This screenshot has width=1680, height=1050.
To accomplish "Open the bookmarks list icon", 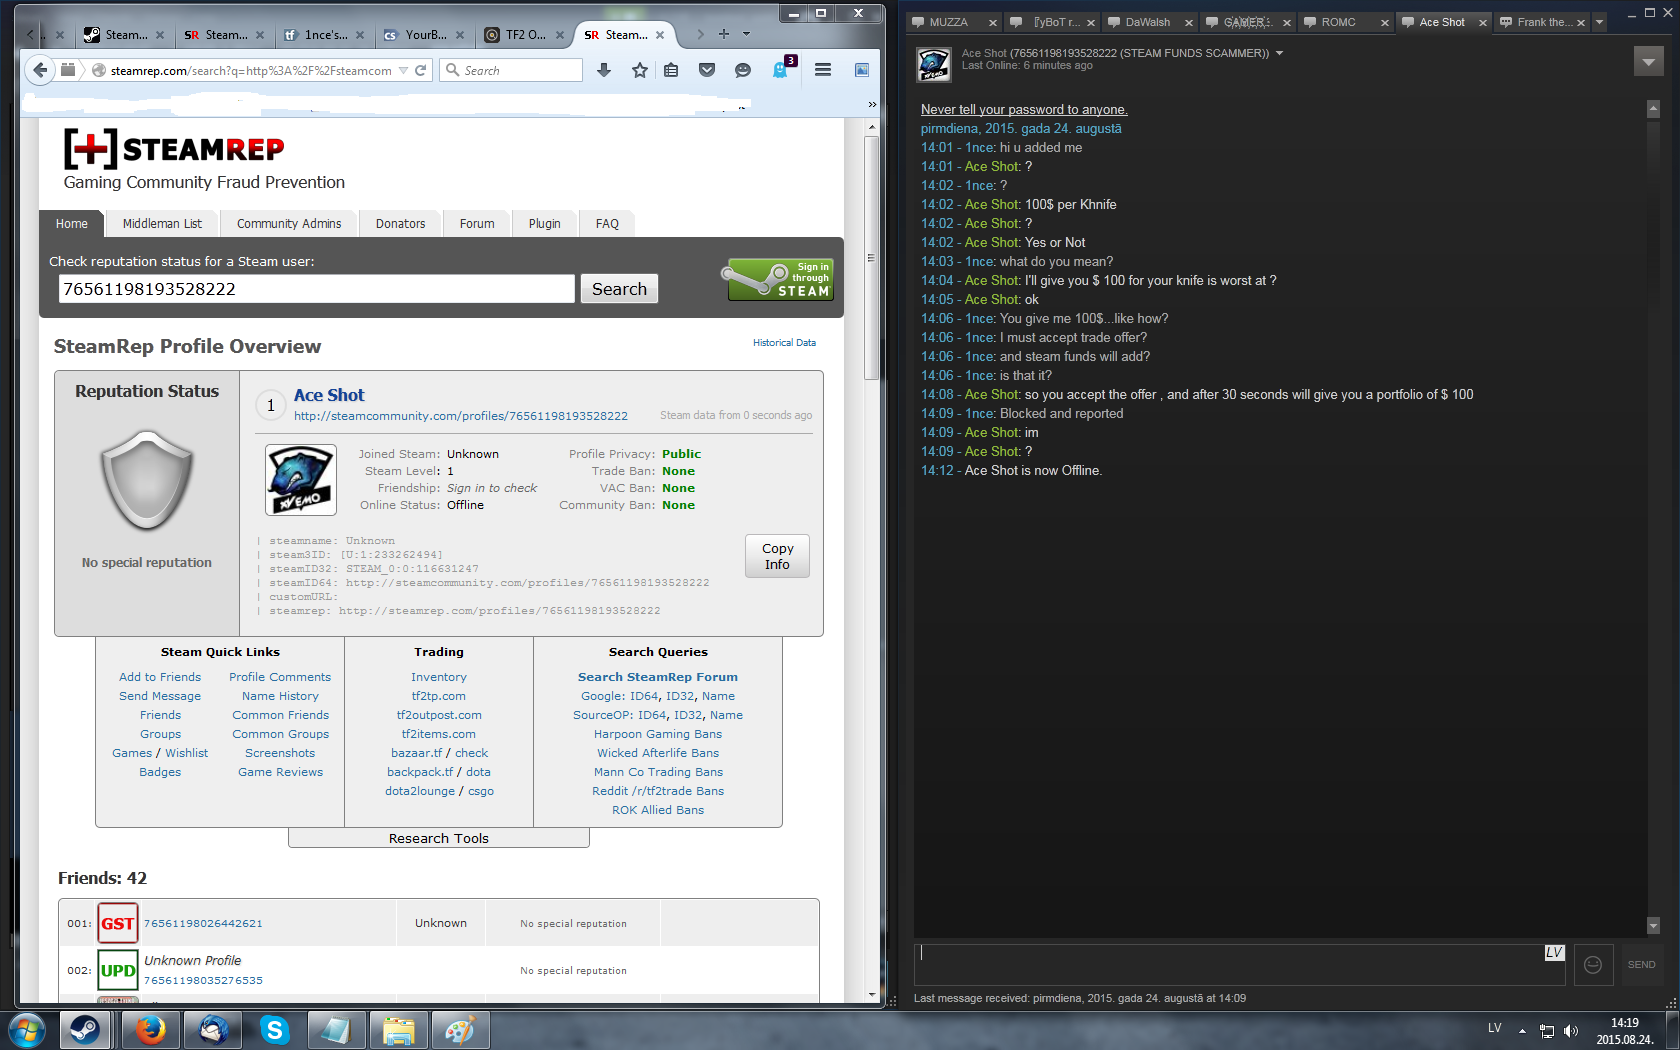I will [x=671, y=70].
